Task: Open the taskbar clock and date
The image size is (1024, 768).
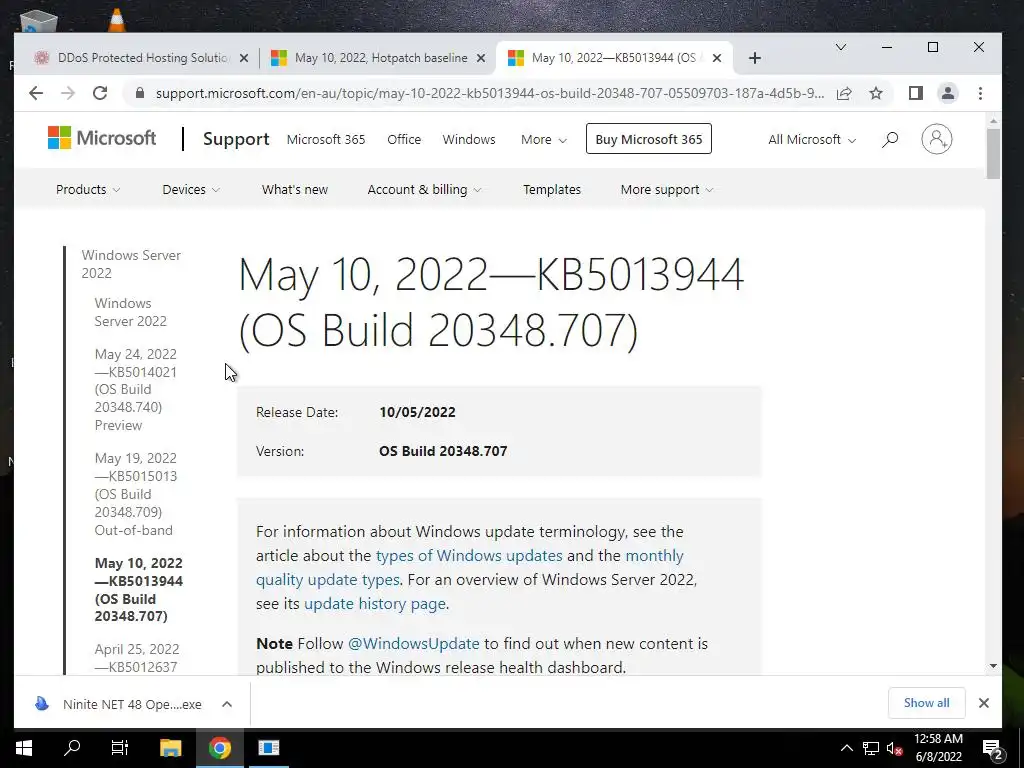Action: (x=938, y=748)
